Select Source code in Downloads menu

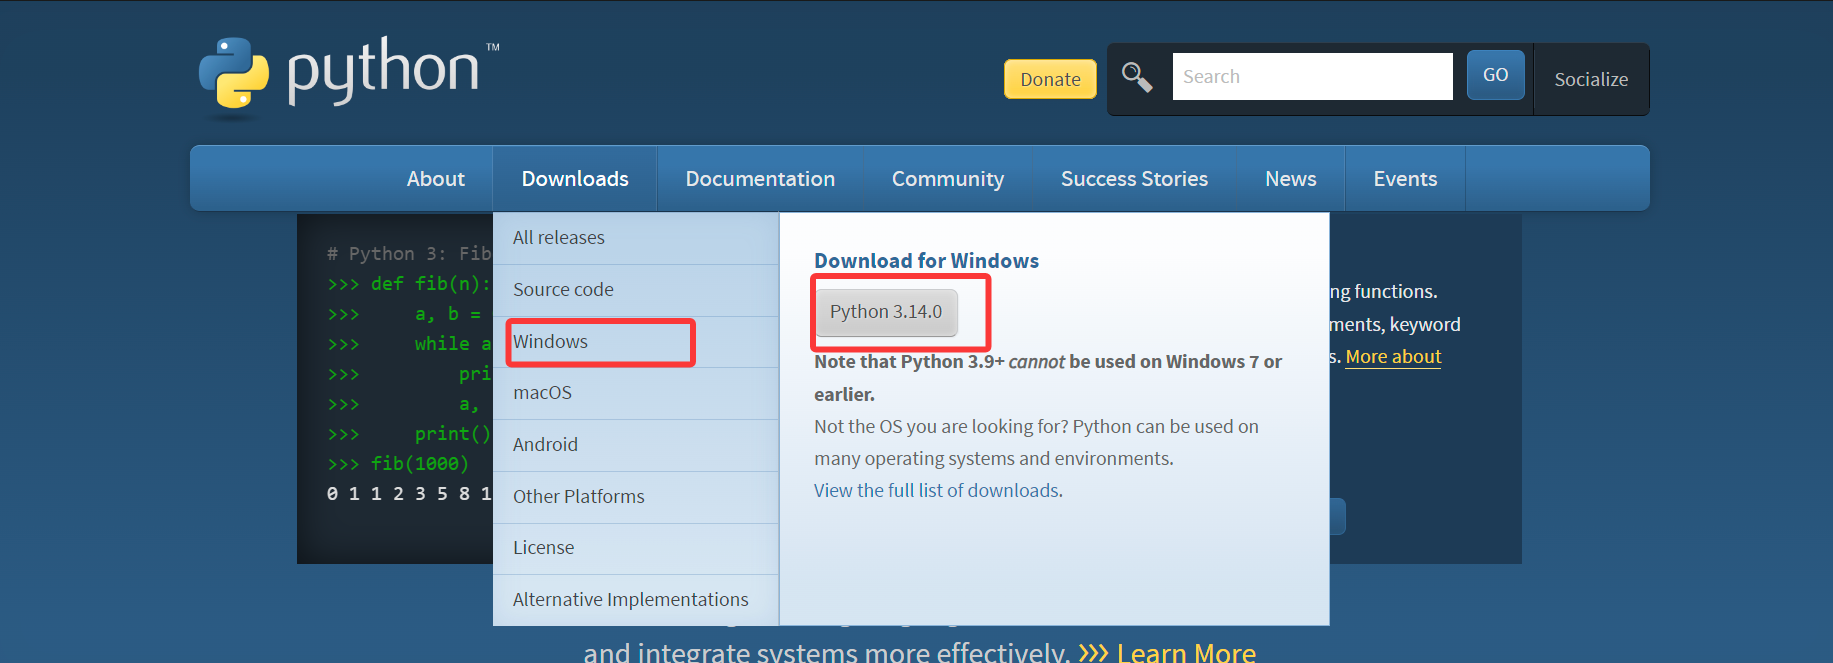pos(563,290)
